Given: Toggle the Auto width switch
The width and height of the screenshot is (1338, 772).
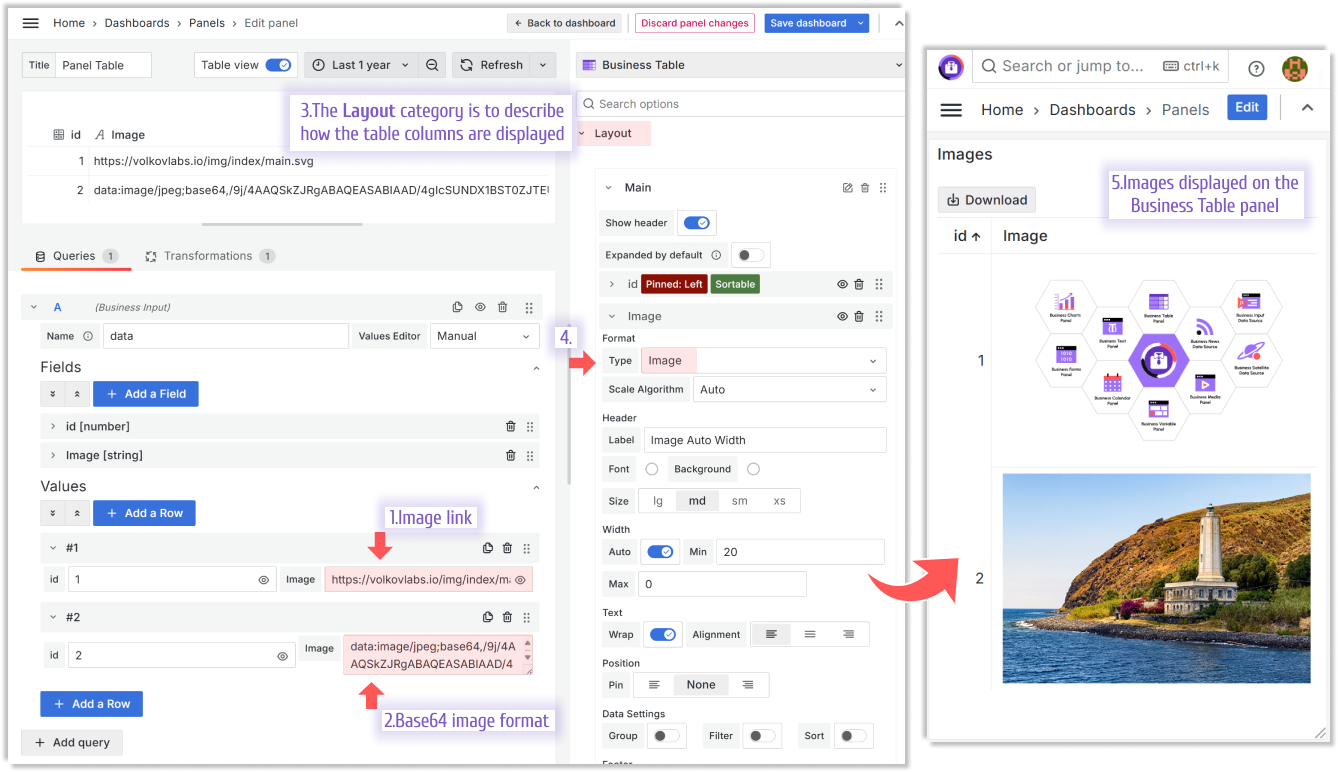Looking at the screenshot, I should click(x=660, y=552).
